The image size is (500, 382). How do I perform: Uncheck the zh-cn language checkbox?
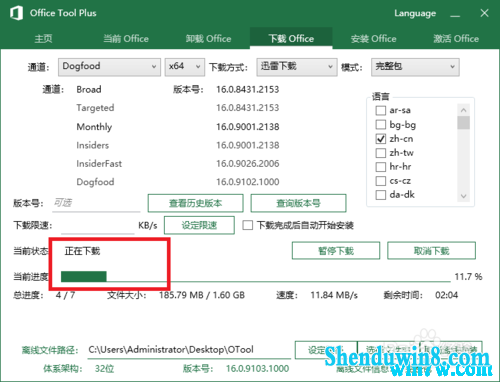(x=381, y=138)
